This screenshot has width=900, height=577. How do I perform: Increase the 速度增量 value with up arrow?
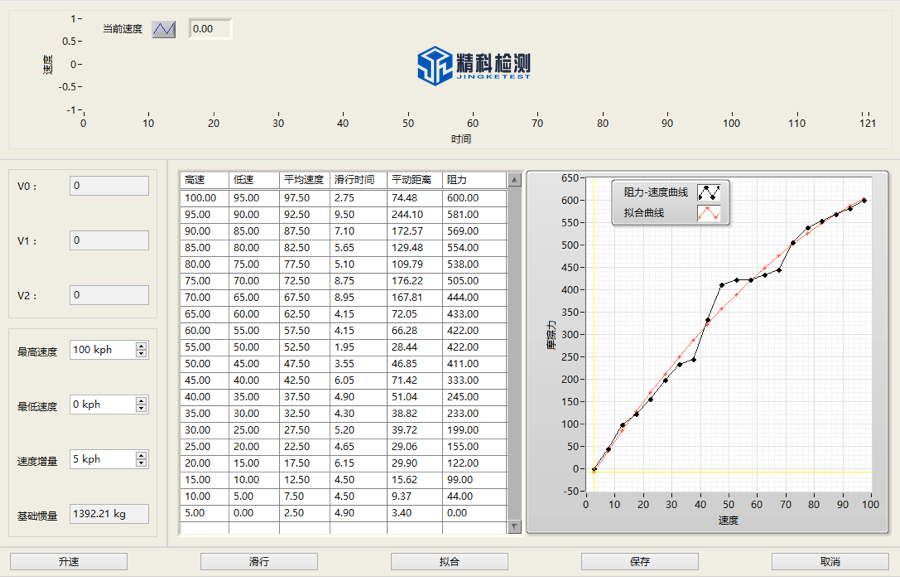141,455
